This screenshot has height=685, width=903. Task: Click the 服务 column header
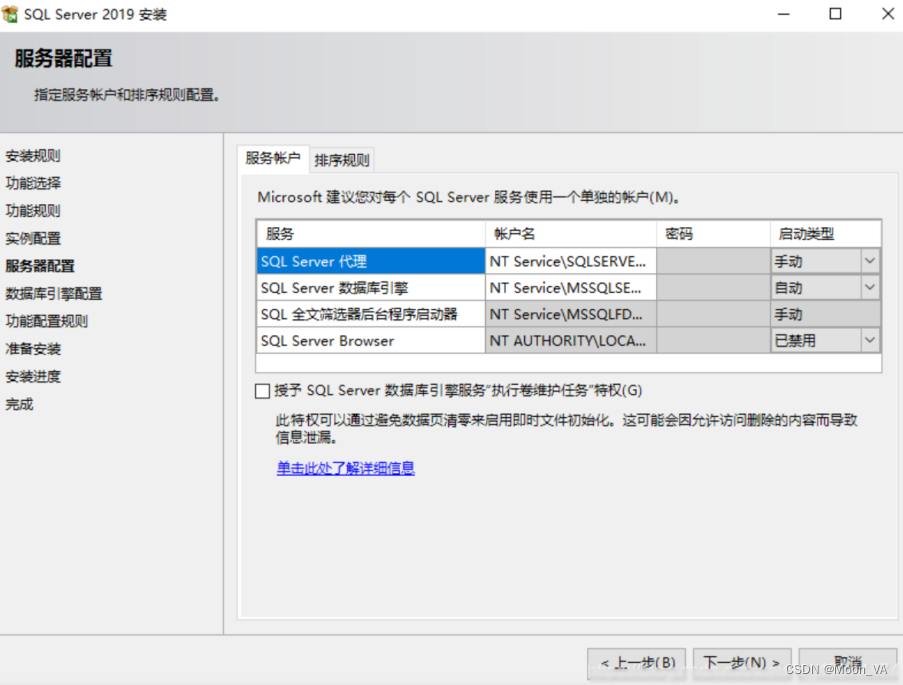[371, 234]
